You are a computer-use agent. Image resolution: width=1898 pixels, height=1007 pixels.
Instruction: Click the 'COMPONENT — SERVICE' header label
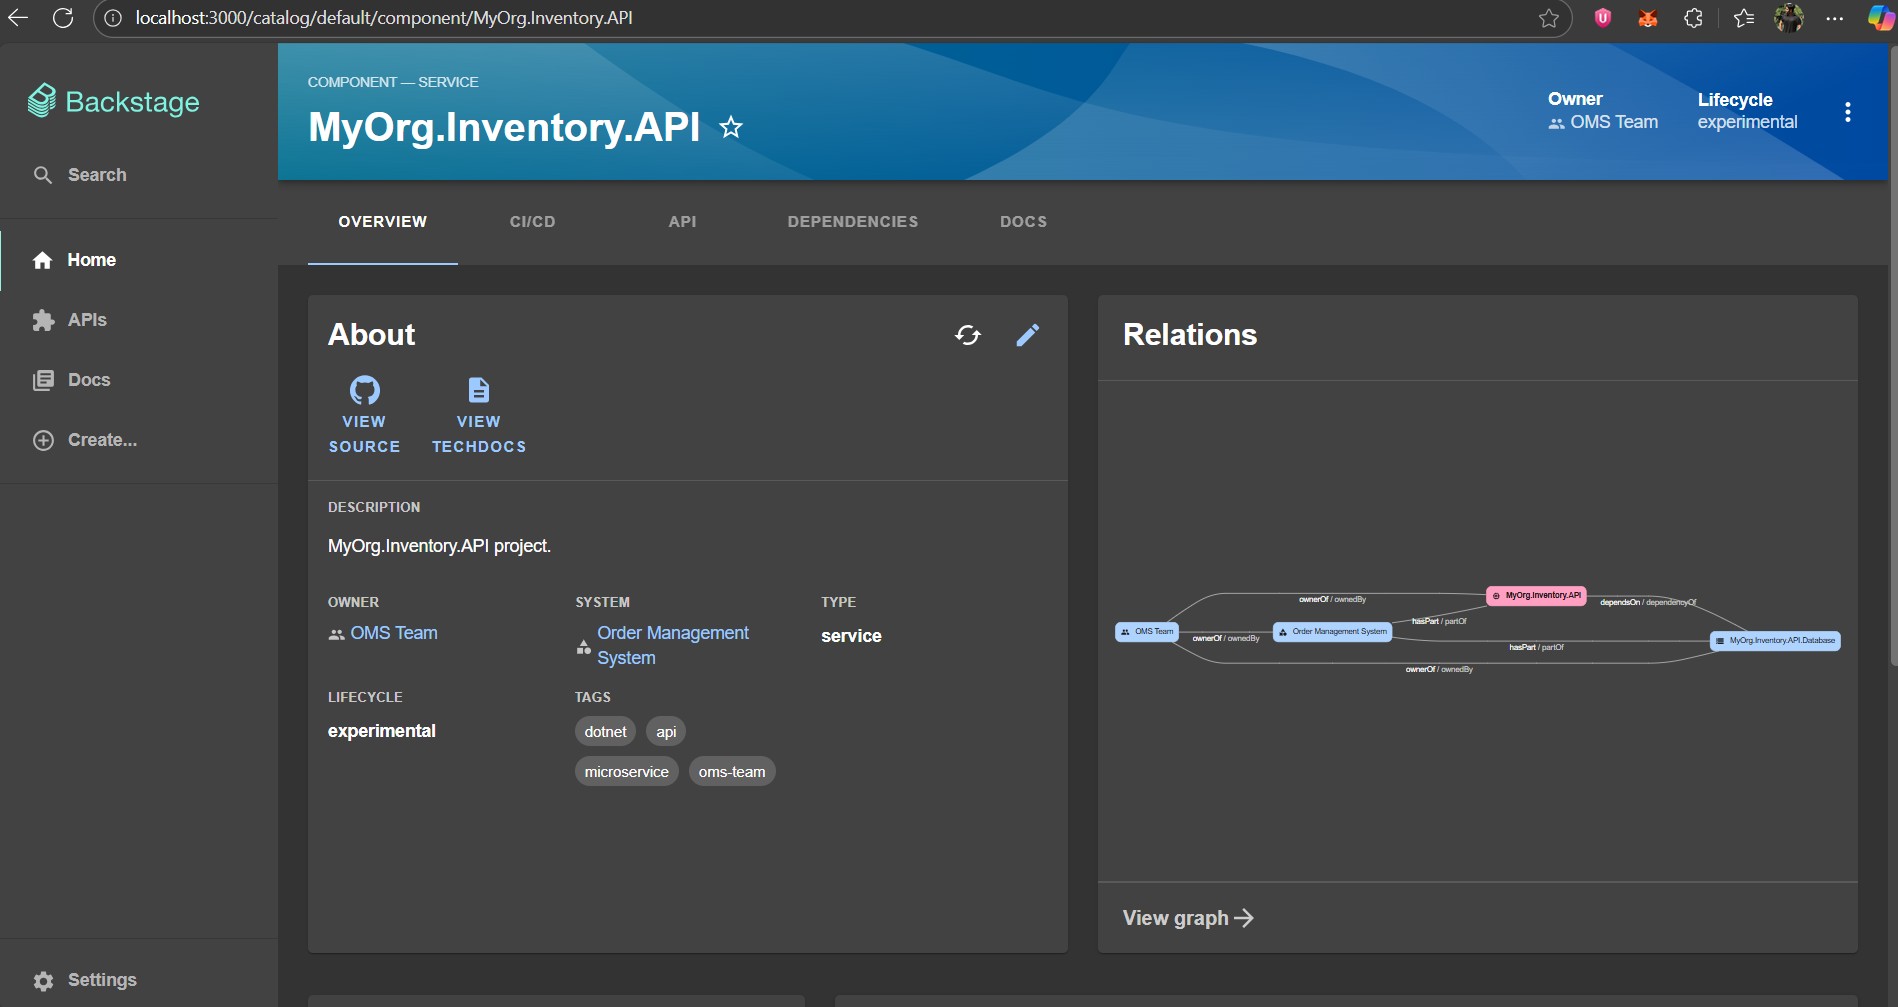[x=393, y=82]
